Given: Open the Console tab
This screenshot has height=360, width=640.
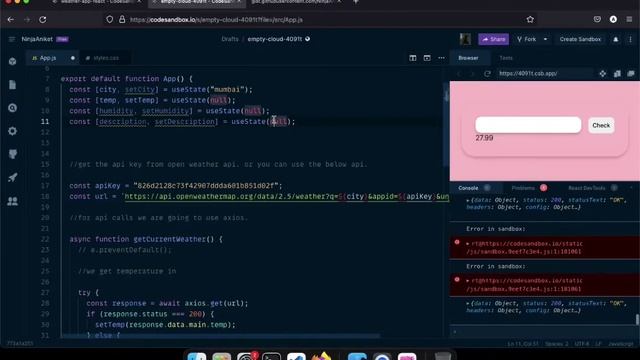Looking at the screenshot, I should point(468,188).
